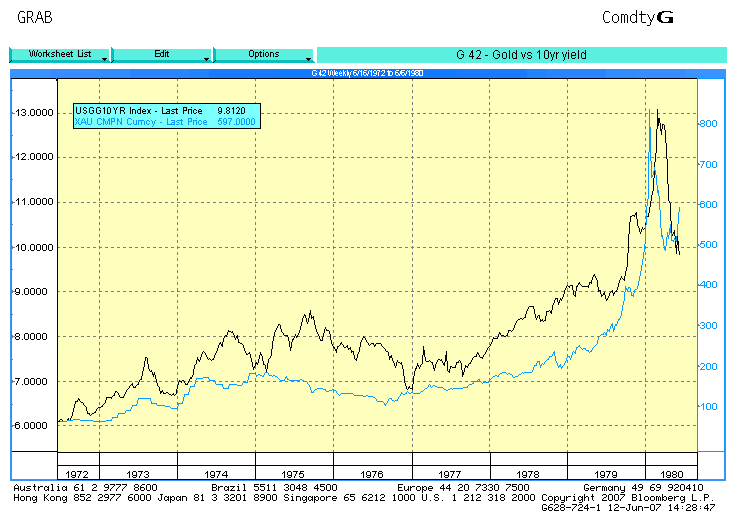
Task: Expand the Options dropdown arrow
Action: (x=309, y=59)
